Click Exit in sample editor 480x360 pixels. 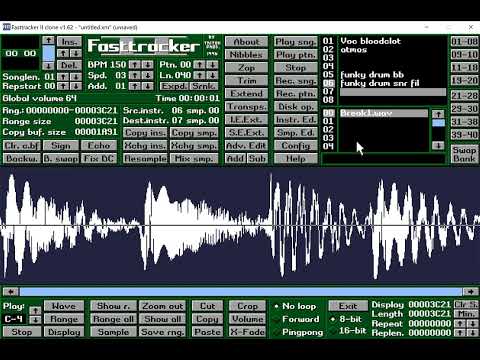(x=348, y=306)
